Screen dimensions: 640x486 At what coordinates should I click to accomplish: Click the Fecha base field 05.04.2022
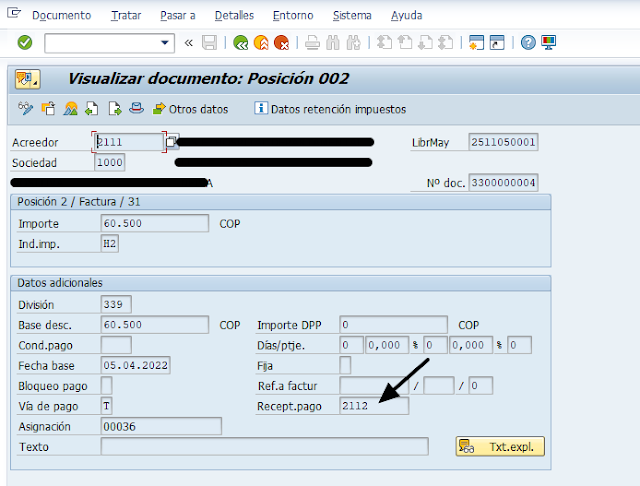(135, 365)
